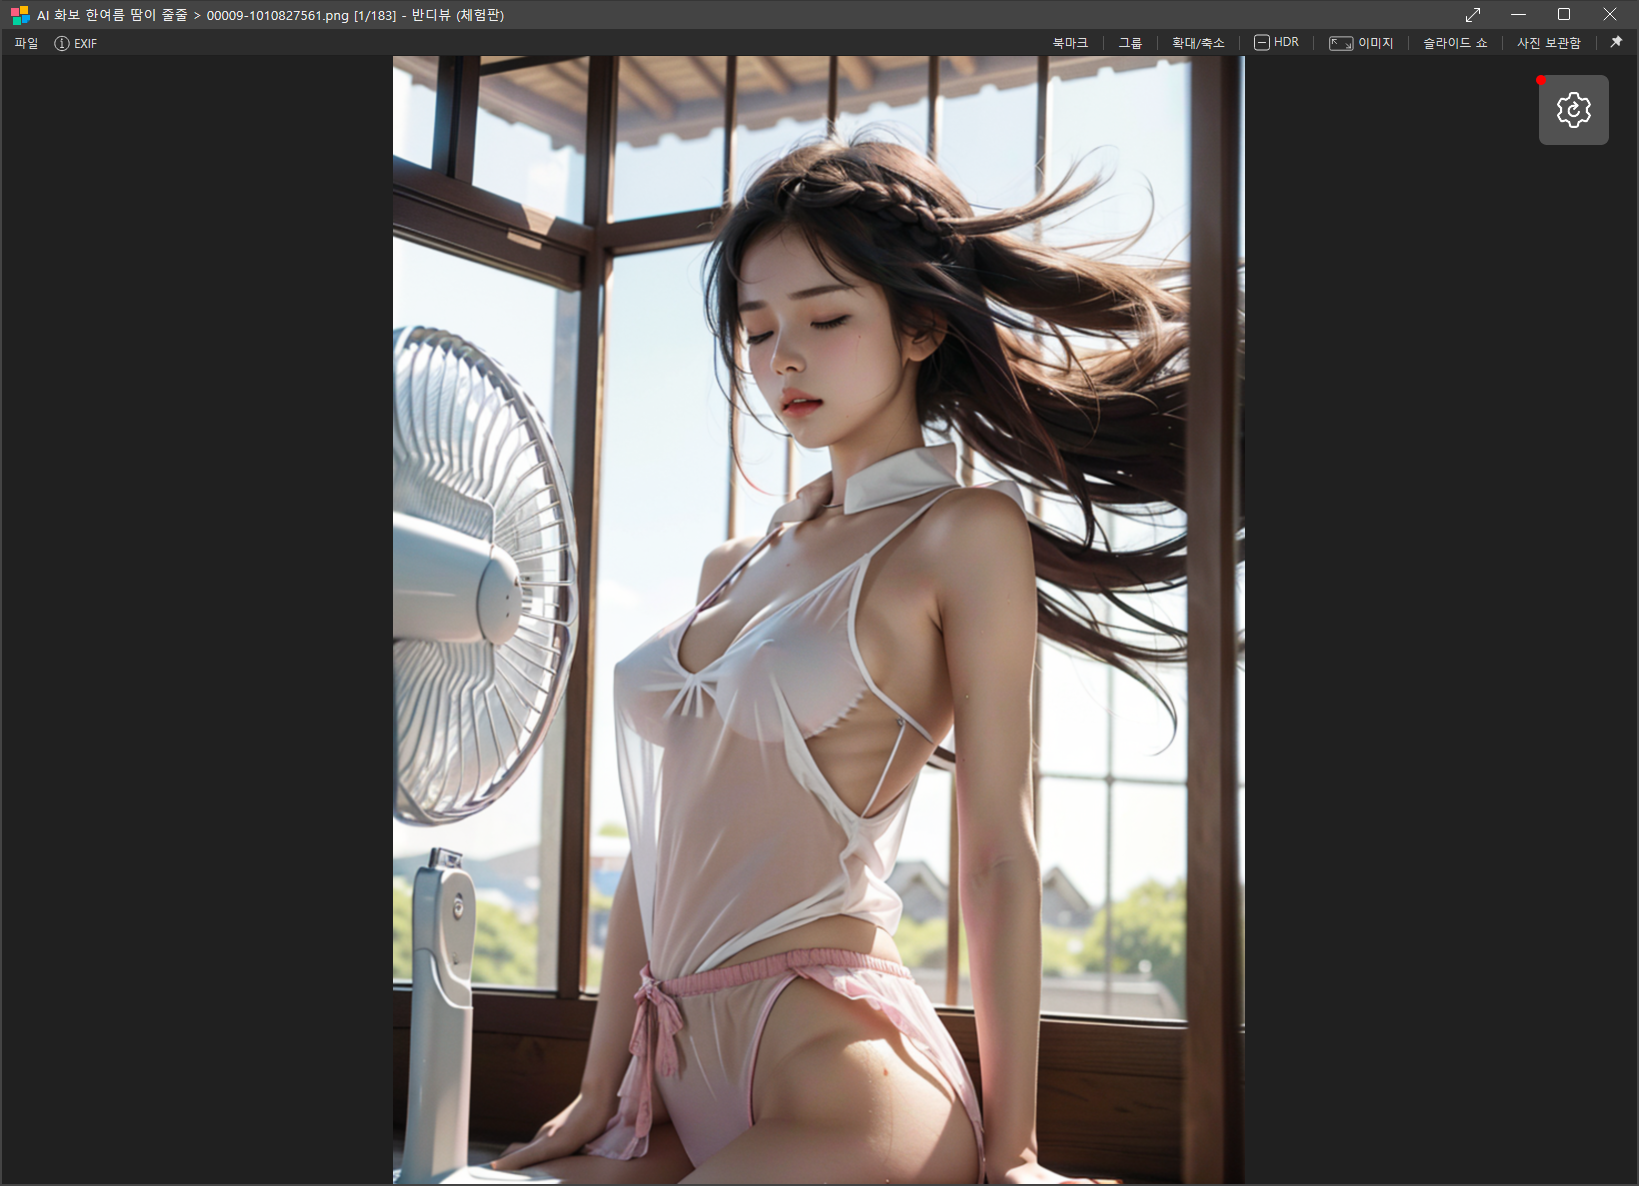1639x1186 pixels.
Task: Click the 이미지 resize icon
Action: tap(1340, 43)
